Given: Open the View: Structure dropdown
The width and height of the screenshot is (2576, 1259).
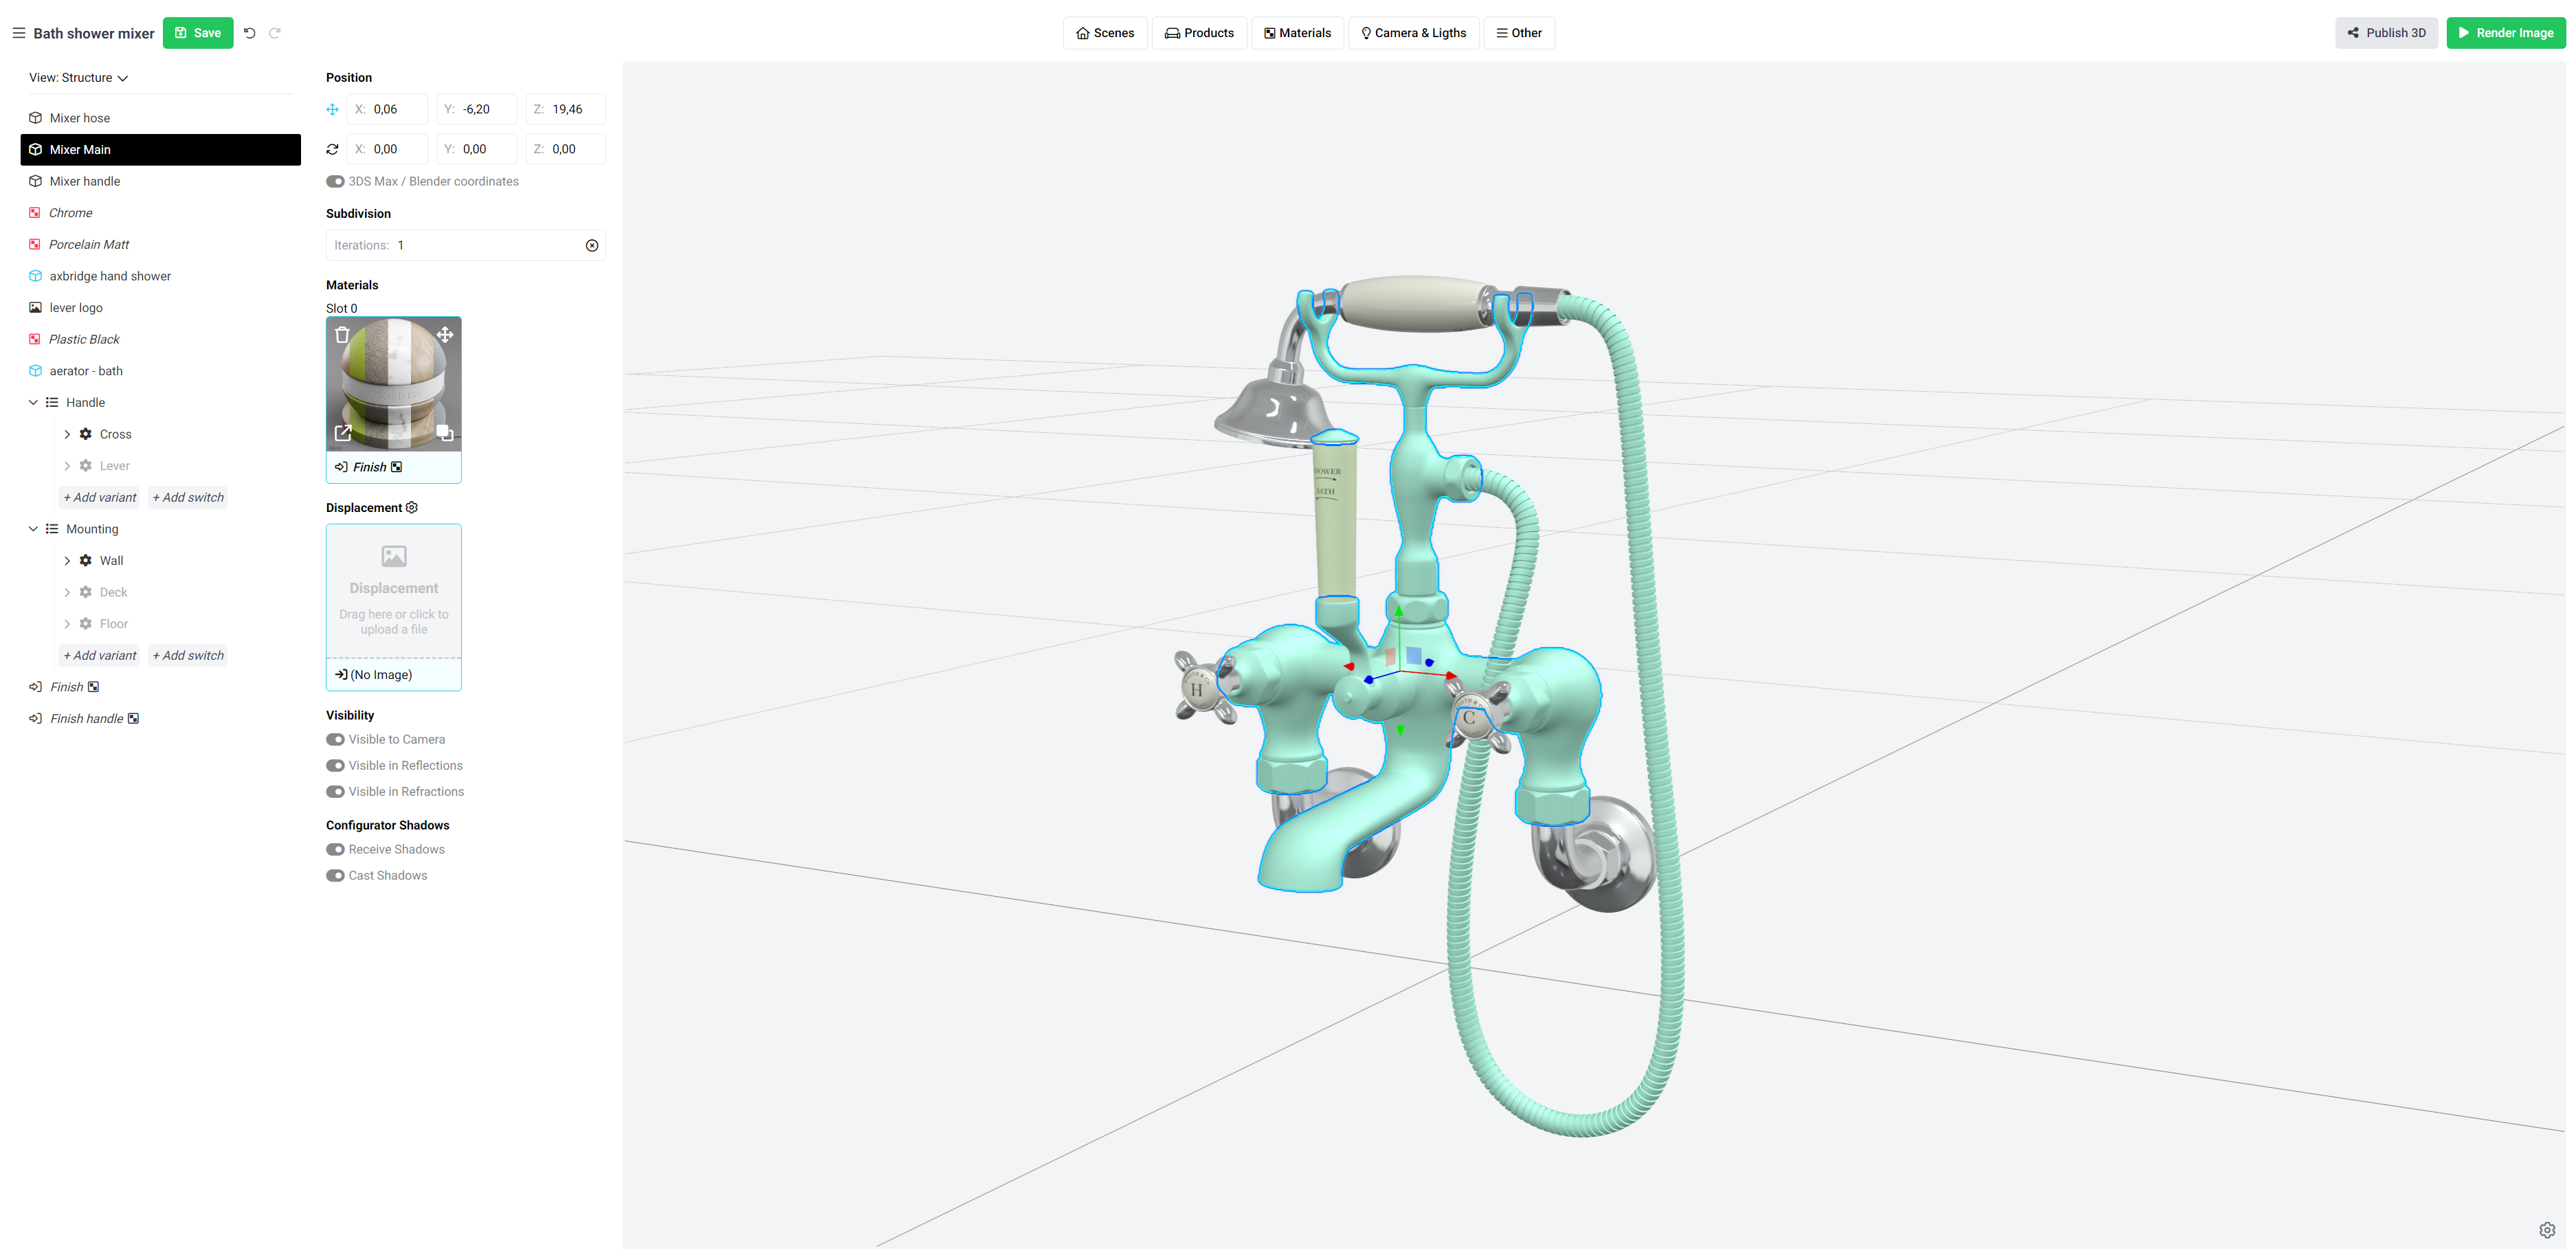Looking at the screenshot, I should tap(78, 78).
